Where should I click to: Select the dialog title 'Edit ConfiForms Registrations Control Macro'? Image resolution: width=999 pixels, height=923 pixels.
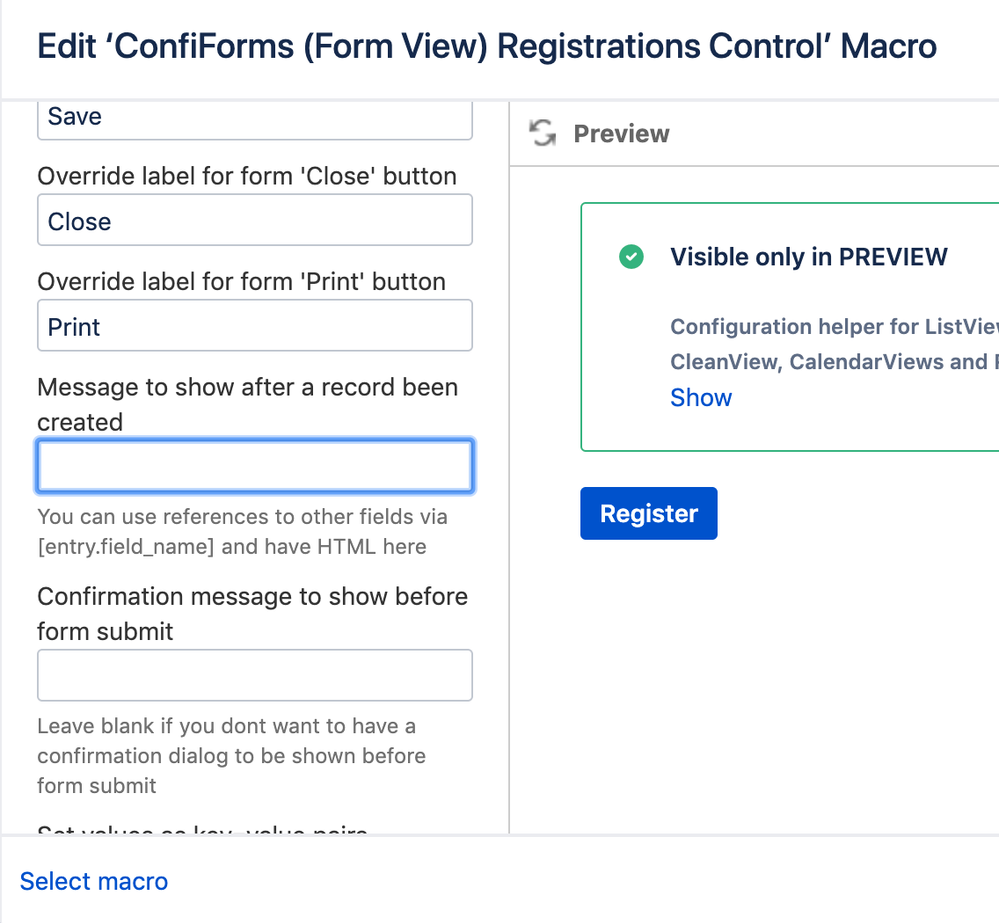tap(486, 46)
